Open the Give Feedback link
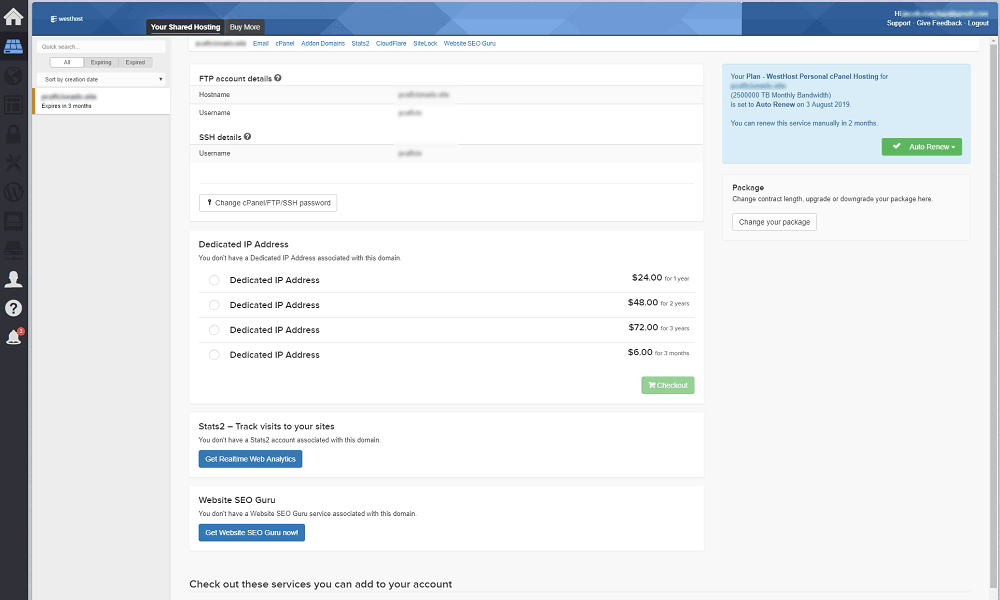The width and height of the screenshot is (1000, 600). pyautogui.click(x=939, y=23)
